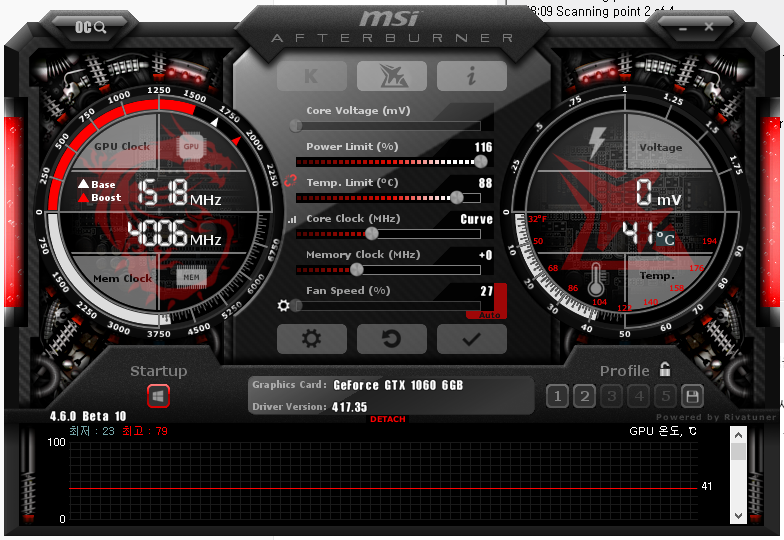Click the Powered by Rivatuner text

(716, 417)
